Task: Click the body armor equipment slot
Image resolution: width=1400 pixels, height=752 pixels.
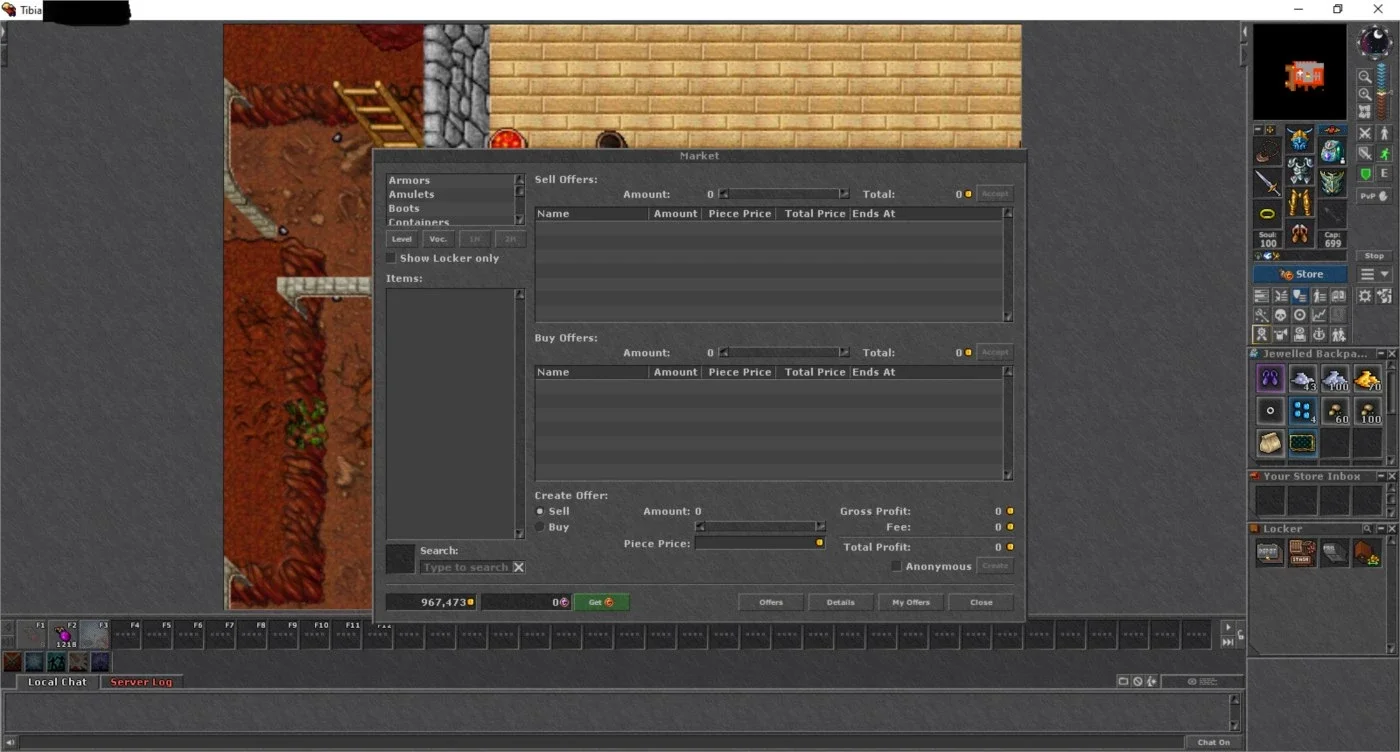Action: [1300, 171]
